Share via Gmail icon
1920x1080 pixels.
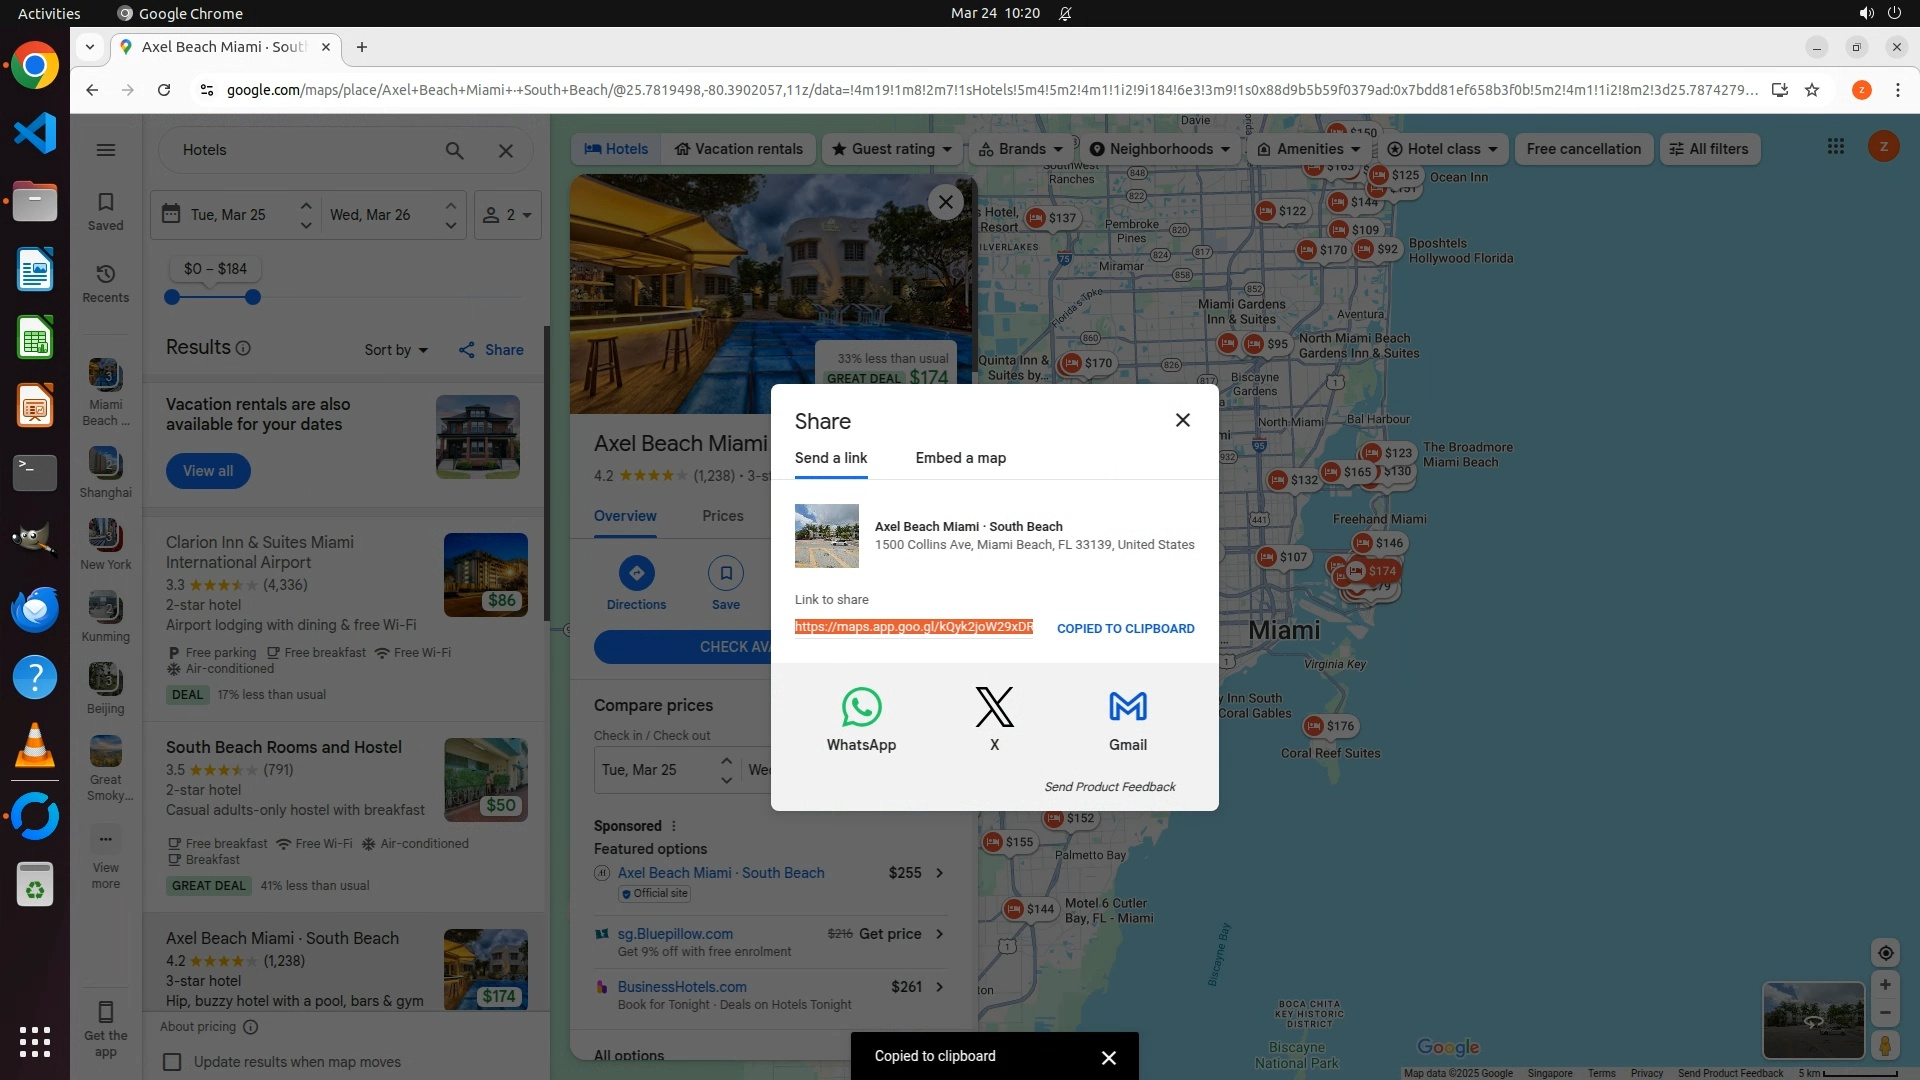pos(1127,708)
